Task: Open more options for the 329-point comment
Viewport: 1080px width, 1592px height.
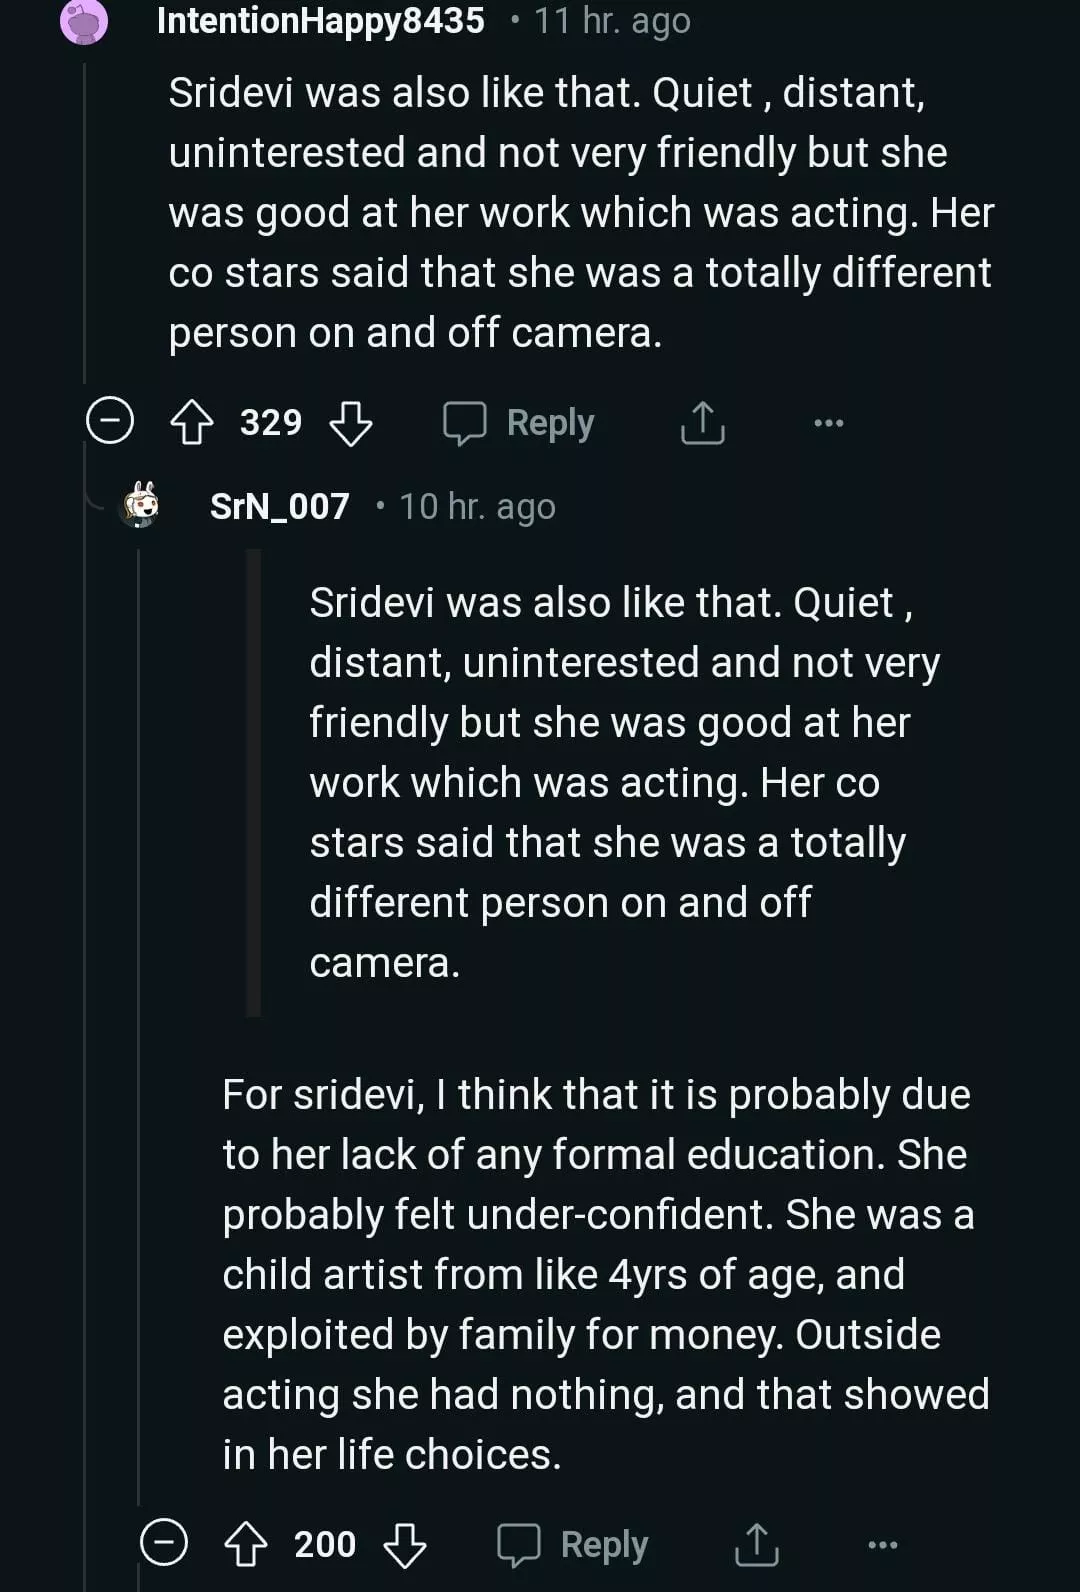Action: pyautogui.click(x=829, y=423)
